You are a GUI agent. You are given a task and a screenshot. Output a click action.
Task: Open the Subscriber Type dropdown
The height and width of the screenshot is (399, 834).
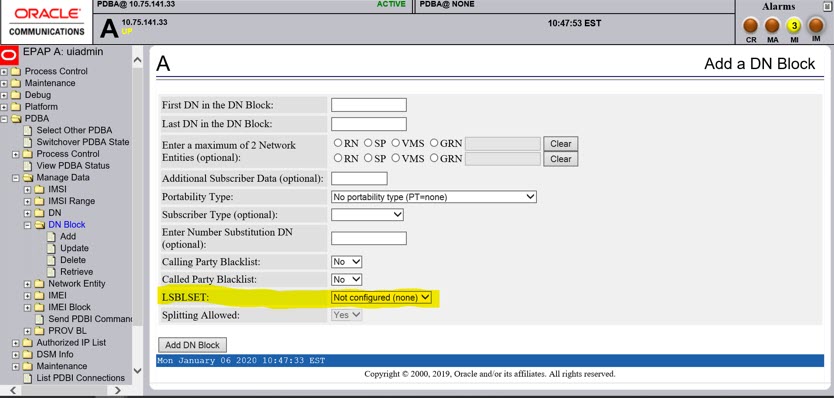367,214
